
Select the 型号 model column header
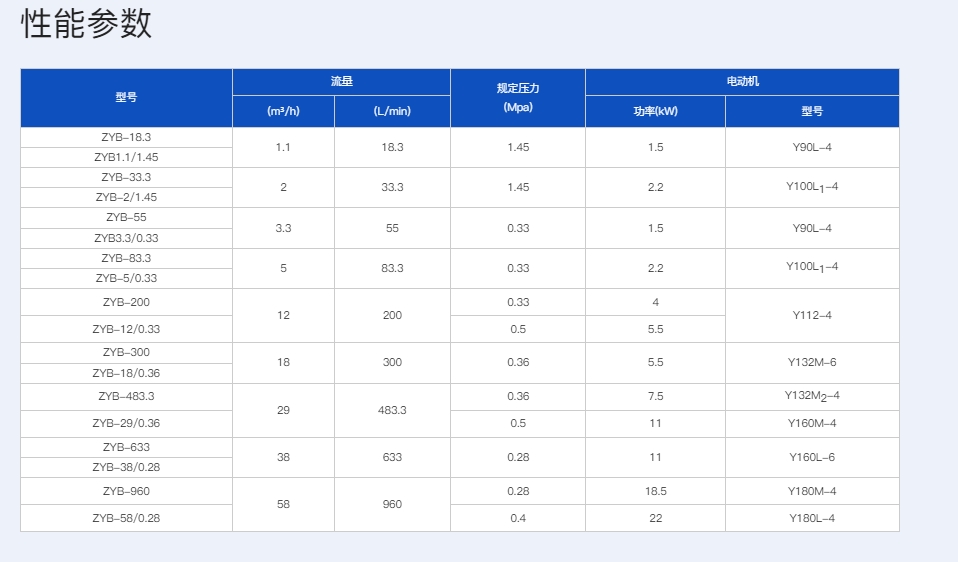point(126,98)
